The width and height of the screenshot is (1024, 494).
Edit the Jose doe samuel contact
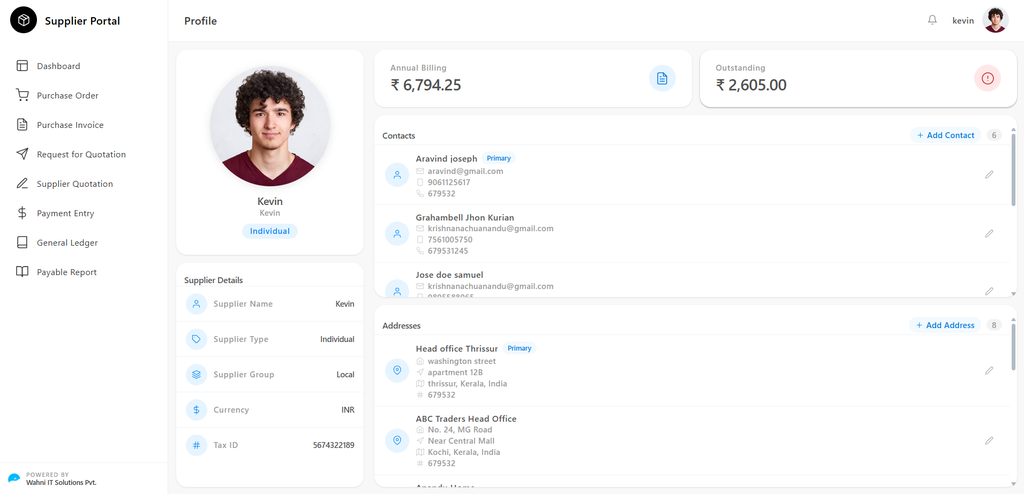click(x=989, y=291)
